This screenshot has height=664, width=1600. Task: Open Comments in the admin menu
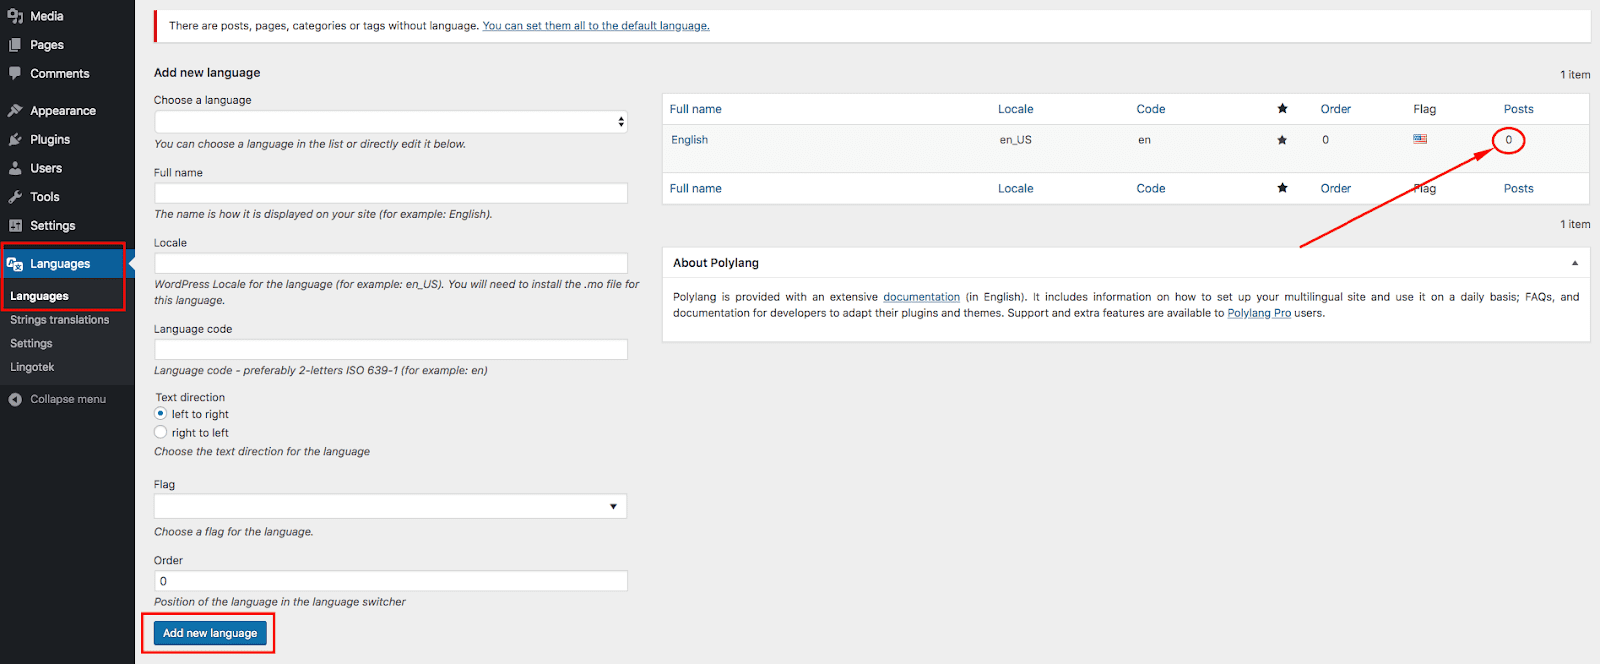(60, 74)
